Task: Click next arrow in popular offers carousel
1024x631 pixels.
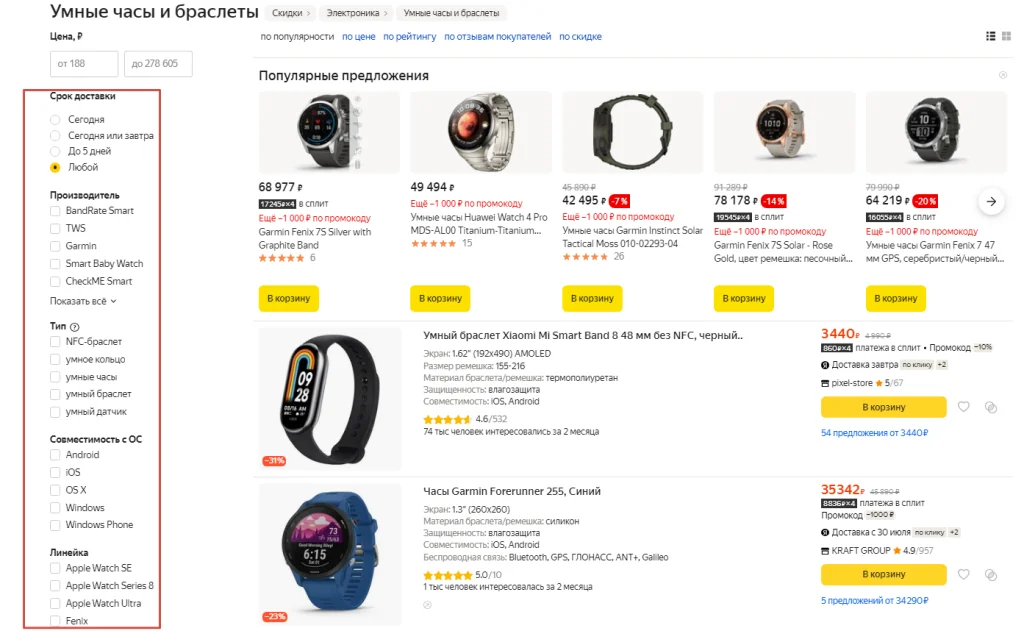Action: [x=991, y=201]
